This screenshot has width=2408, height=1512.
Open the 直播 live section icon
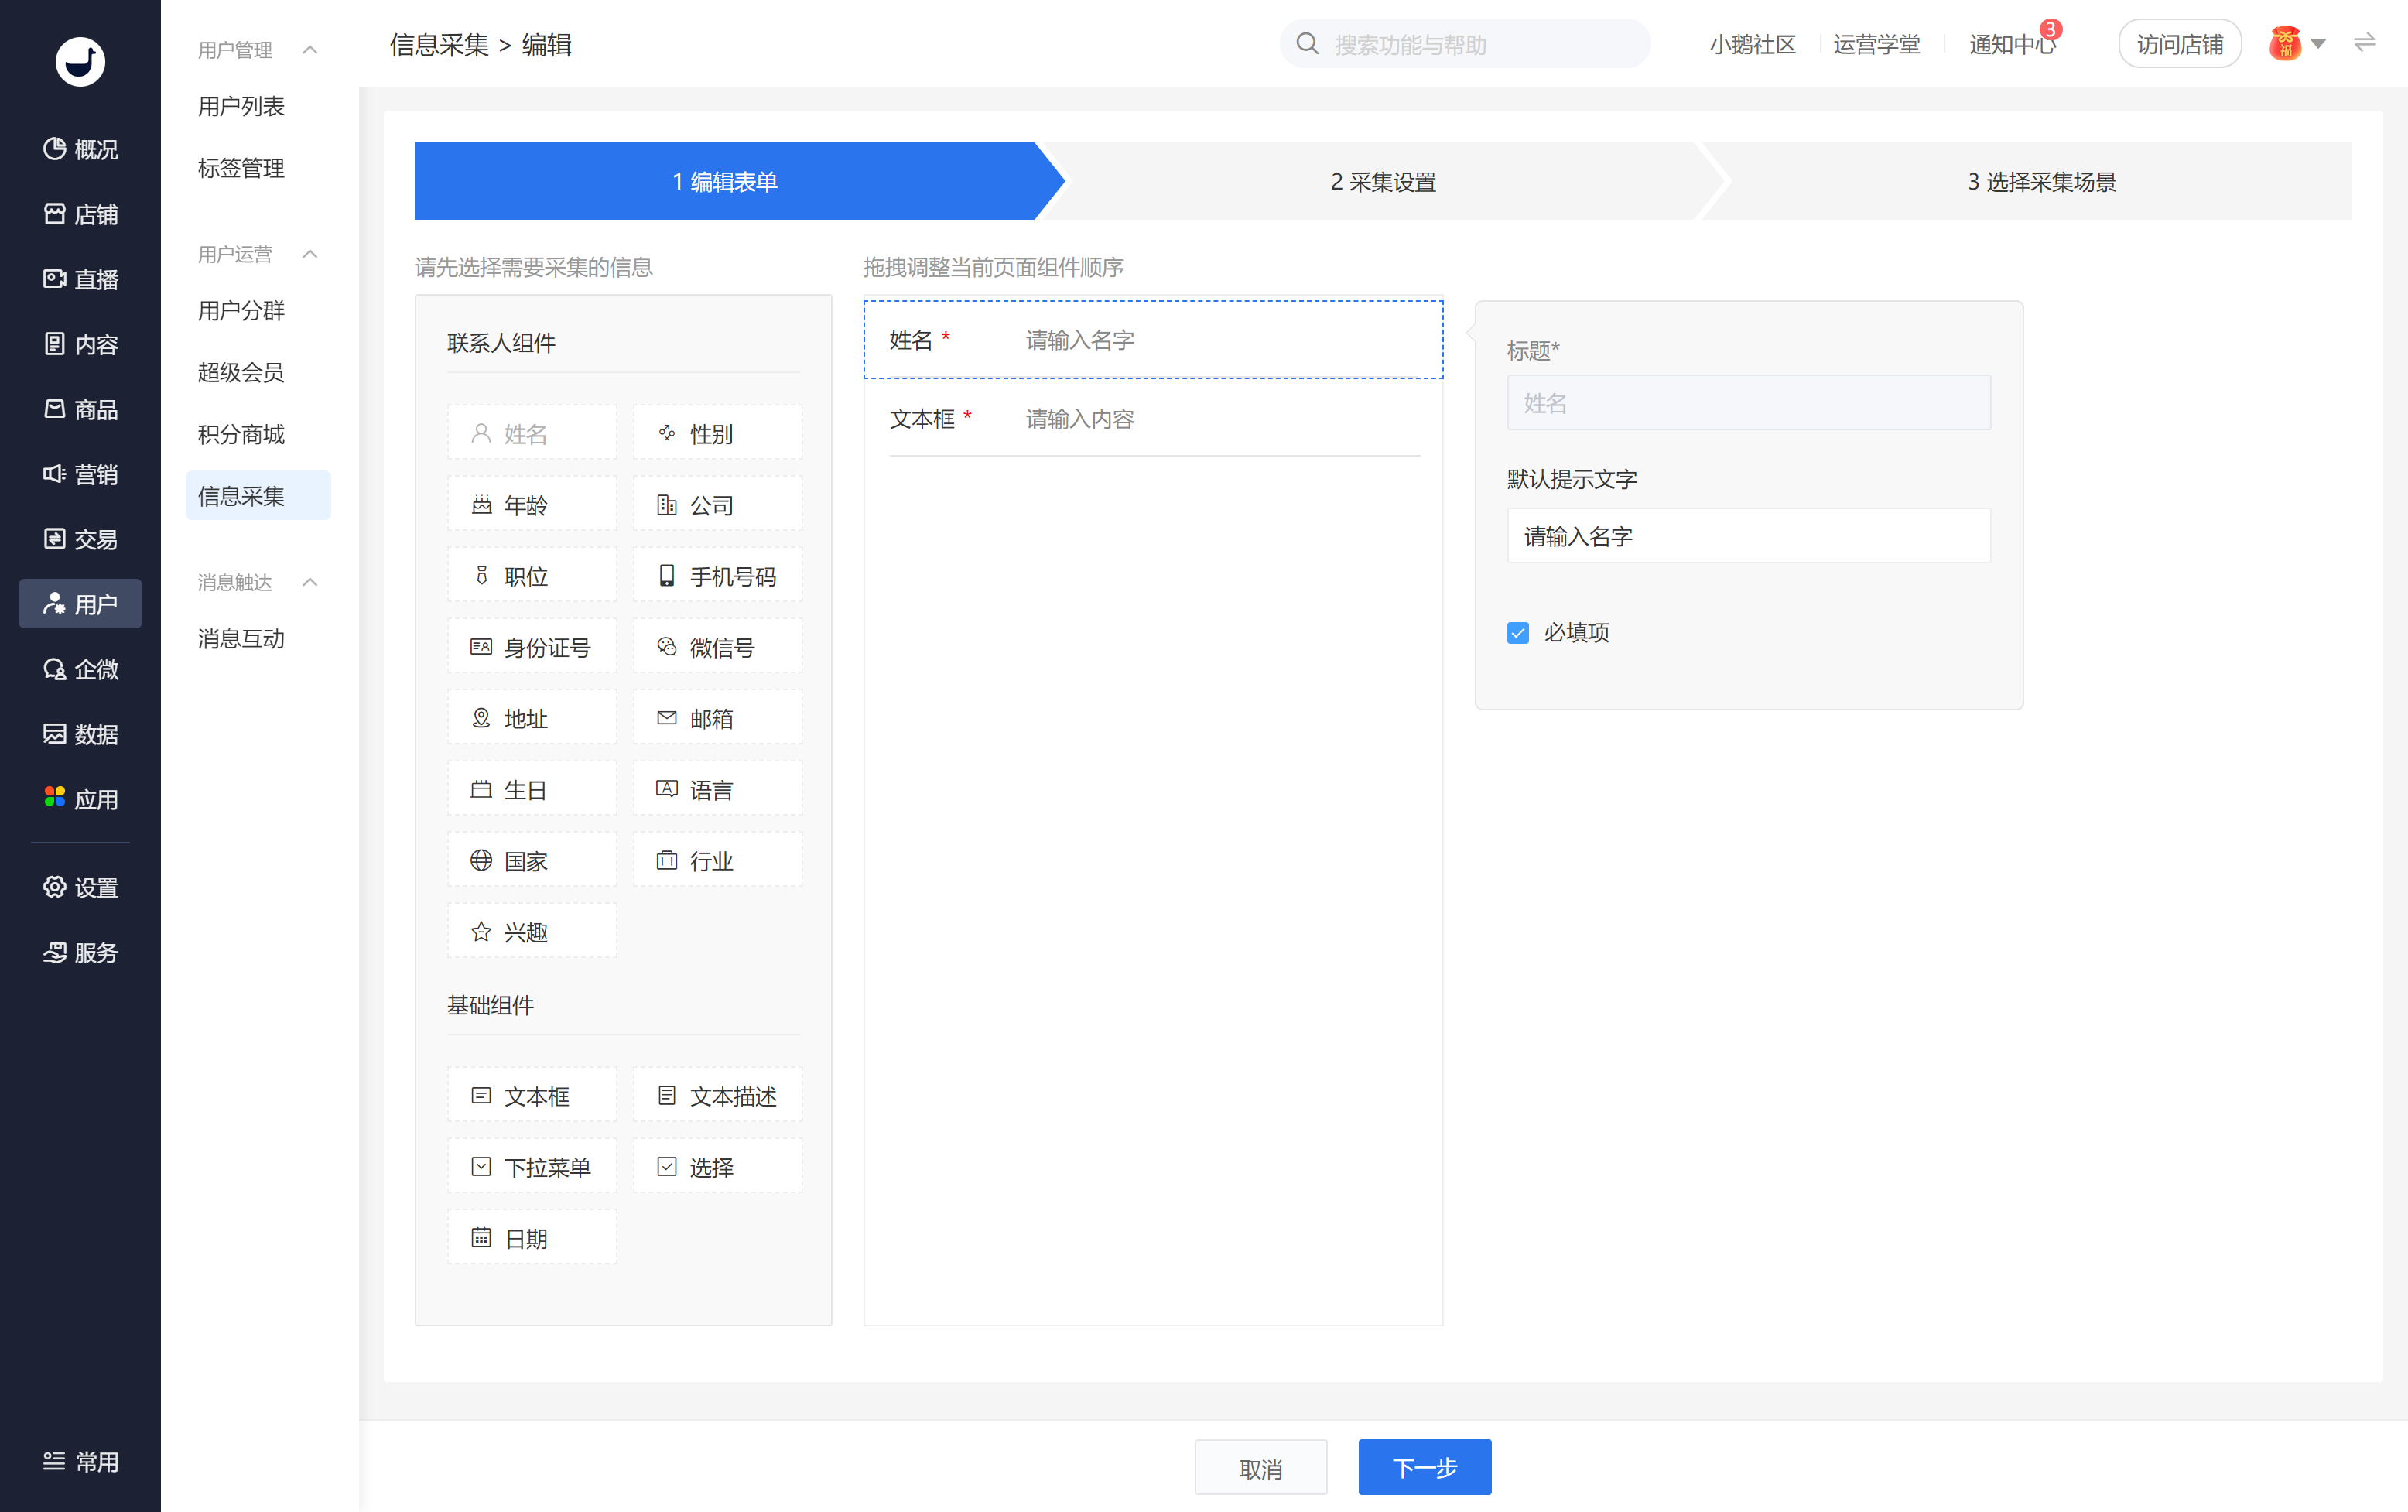(x=55, y=279)
